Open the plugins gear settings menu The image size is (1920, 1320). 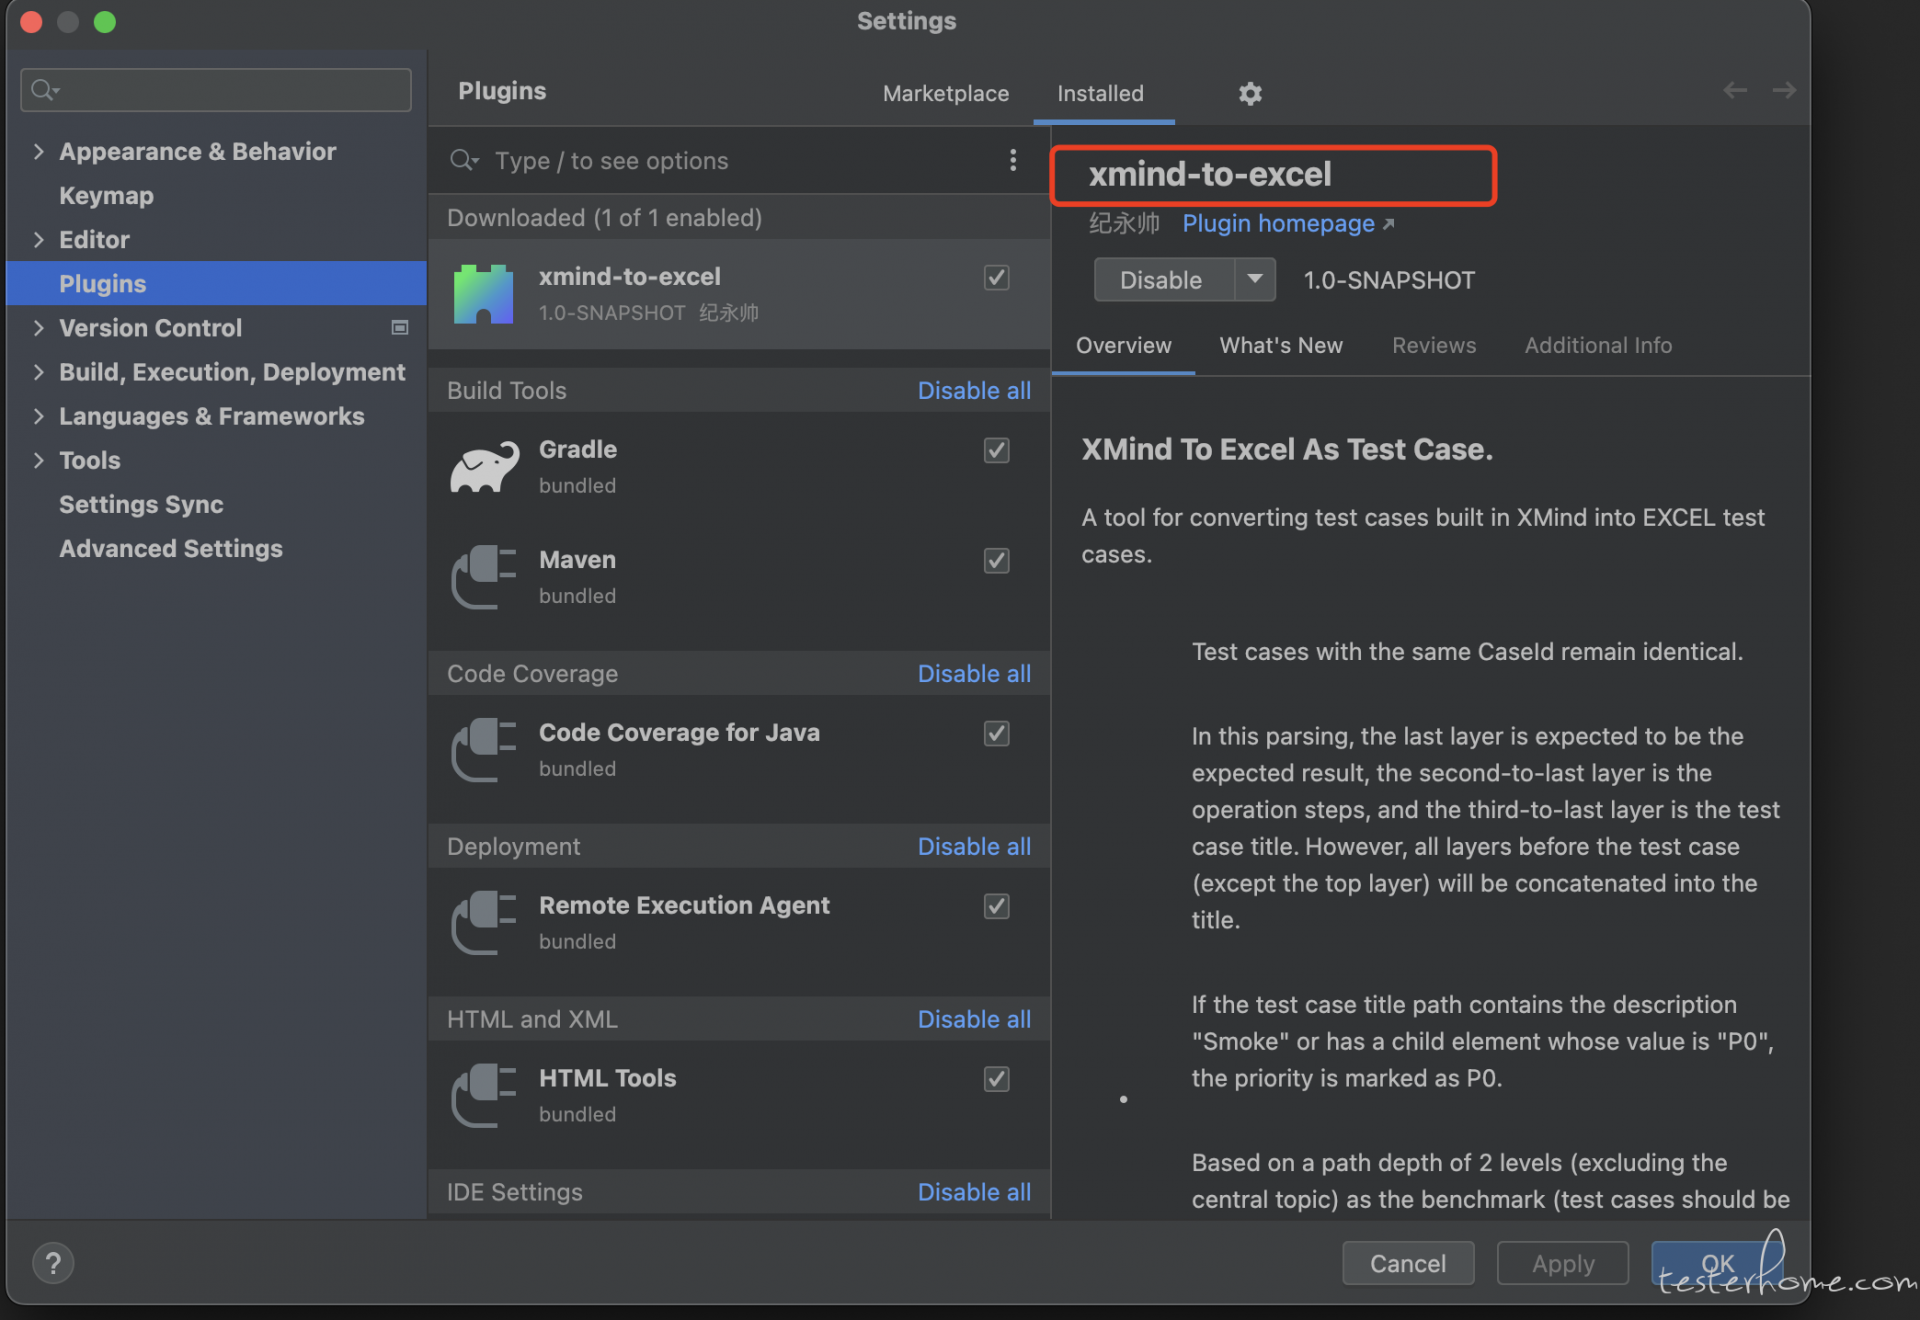[x=1250, y=93]
